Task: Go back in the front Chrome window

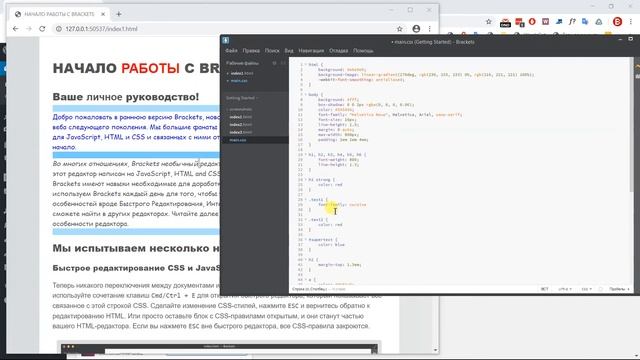Action: (16, 29)
